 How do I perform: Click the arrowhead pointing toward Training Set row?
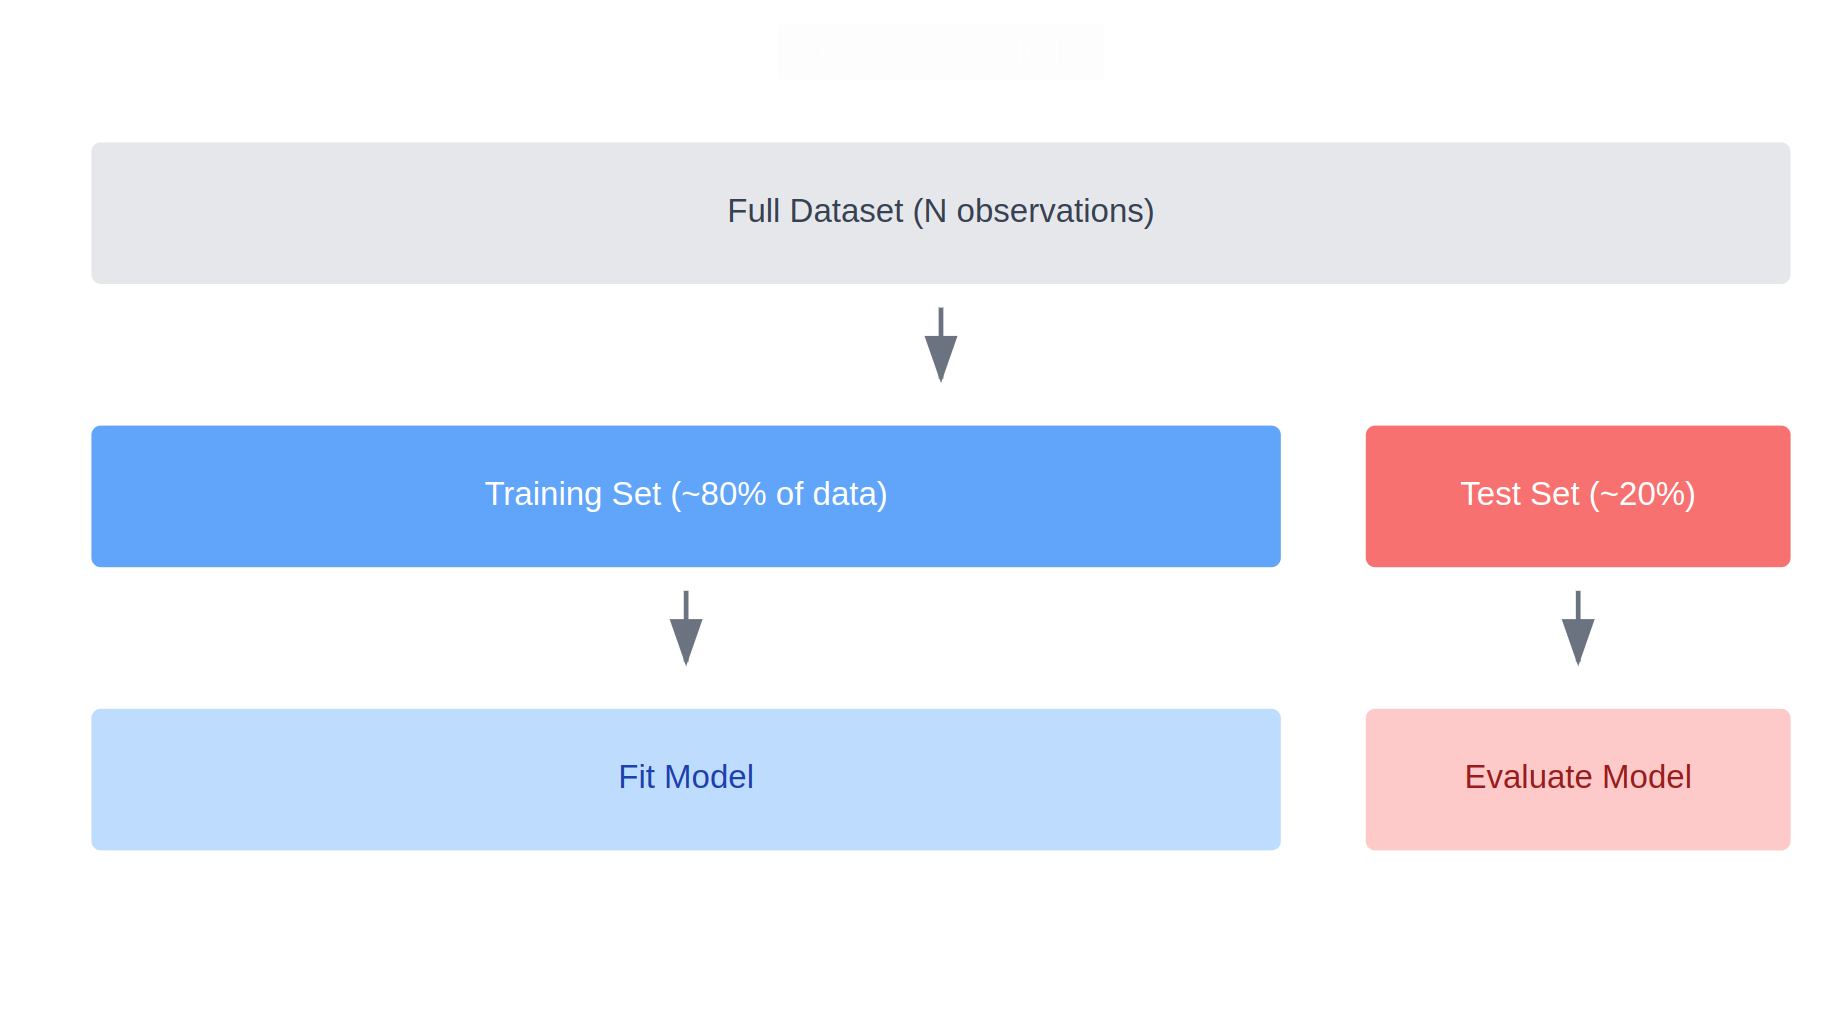pos(940,359)
